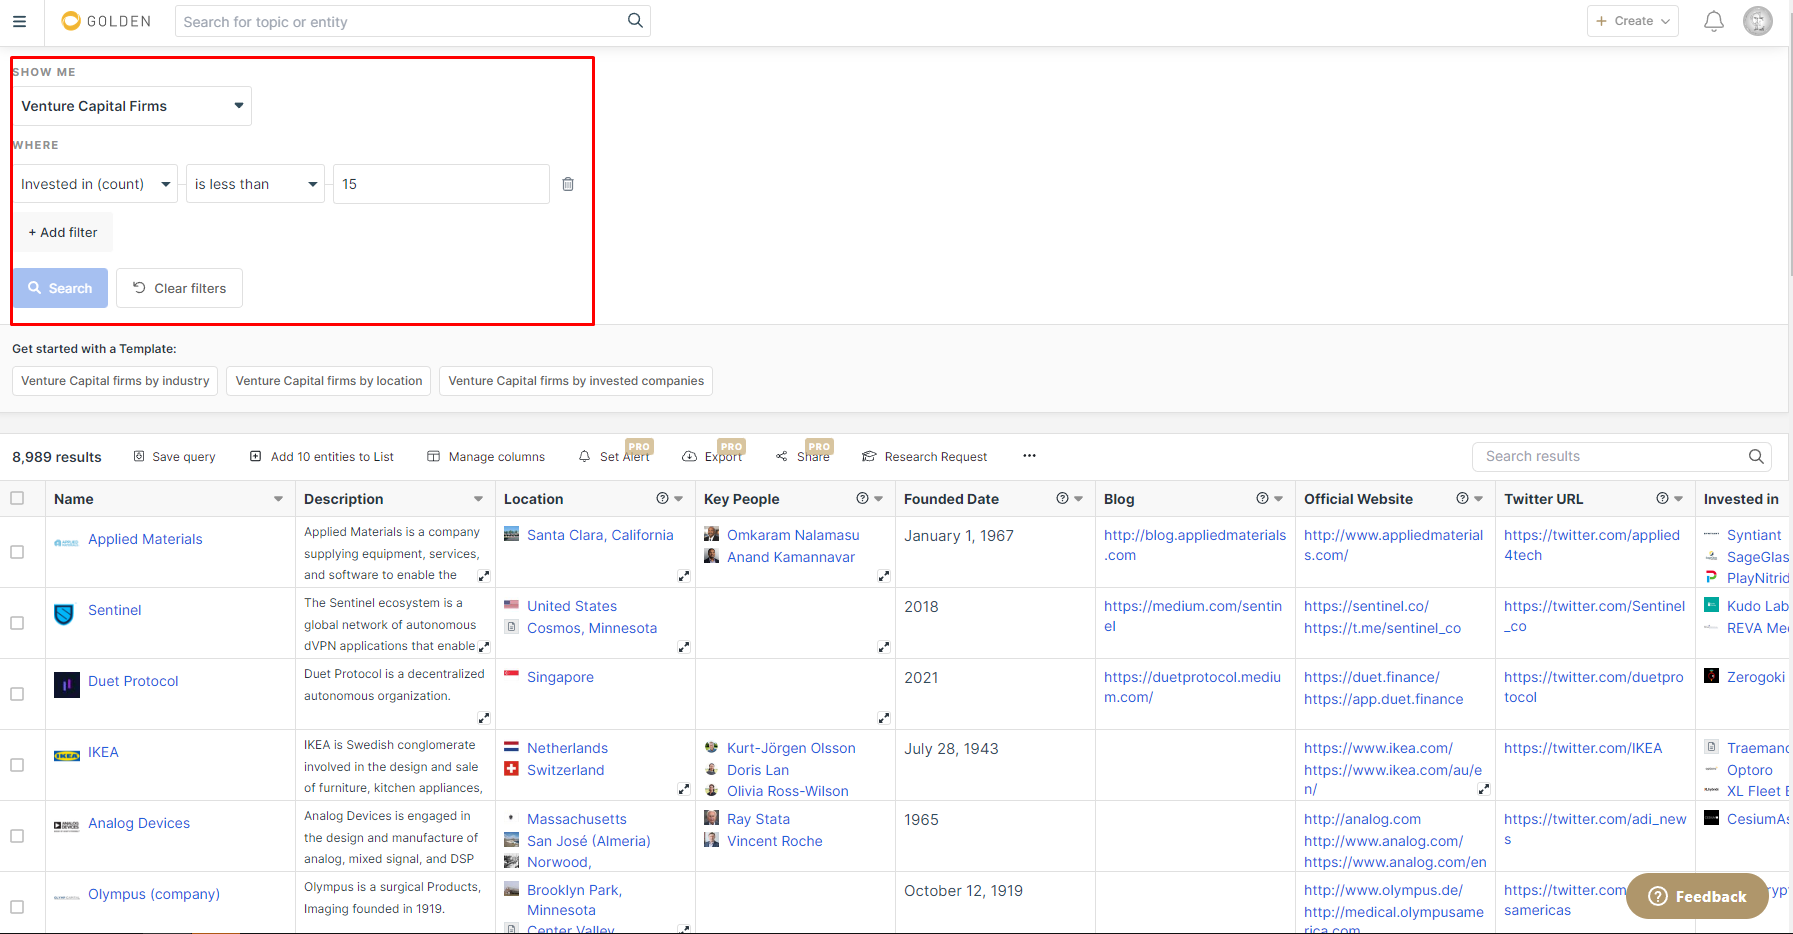The width and height of the screenshot is (1793, 934).
Task: Click Save query in the toolbar
Action: coord(174,457)
